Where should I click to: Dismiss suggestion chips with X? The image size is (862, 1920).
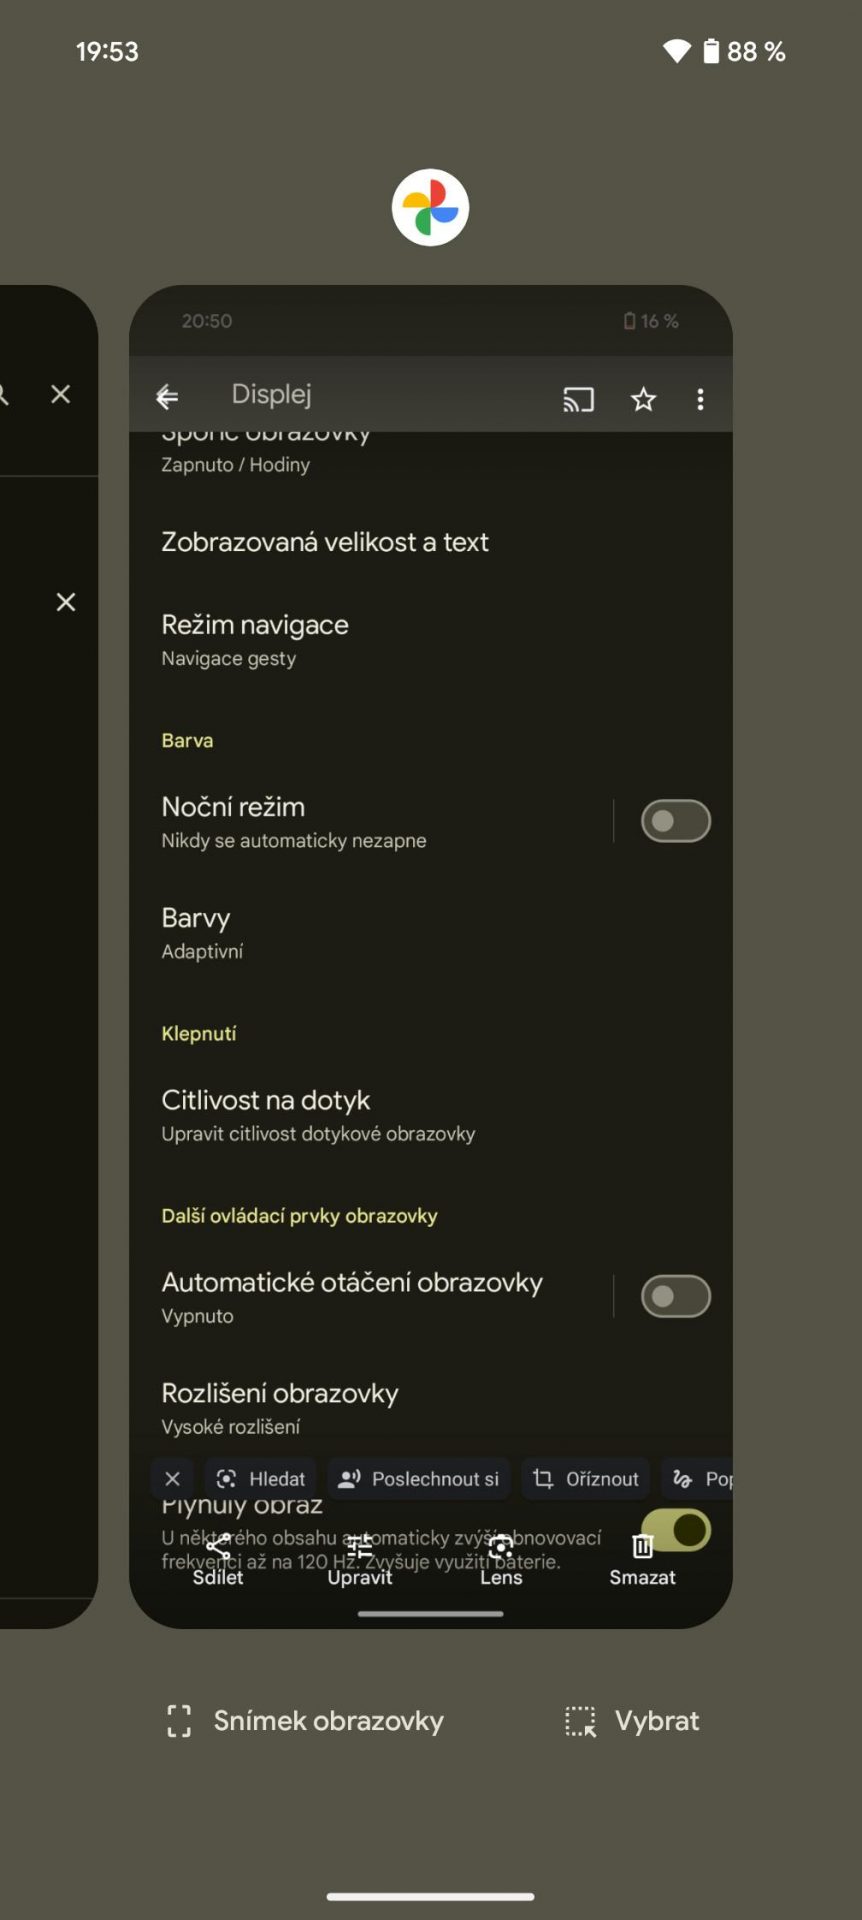(172, 1479)
